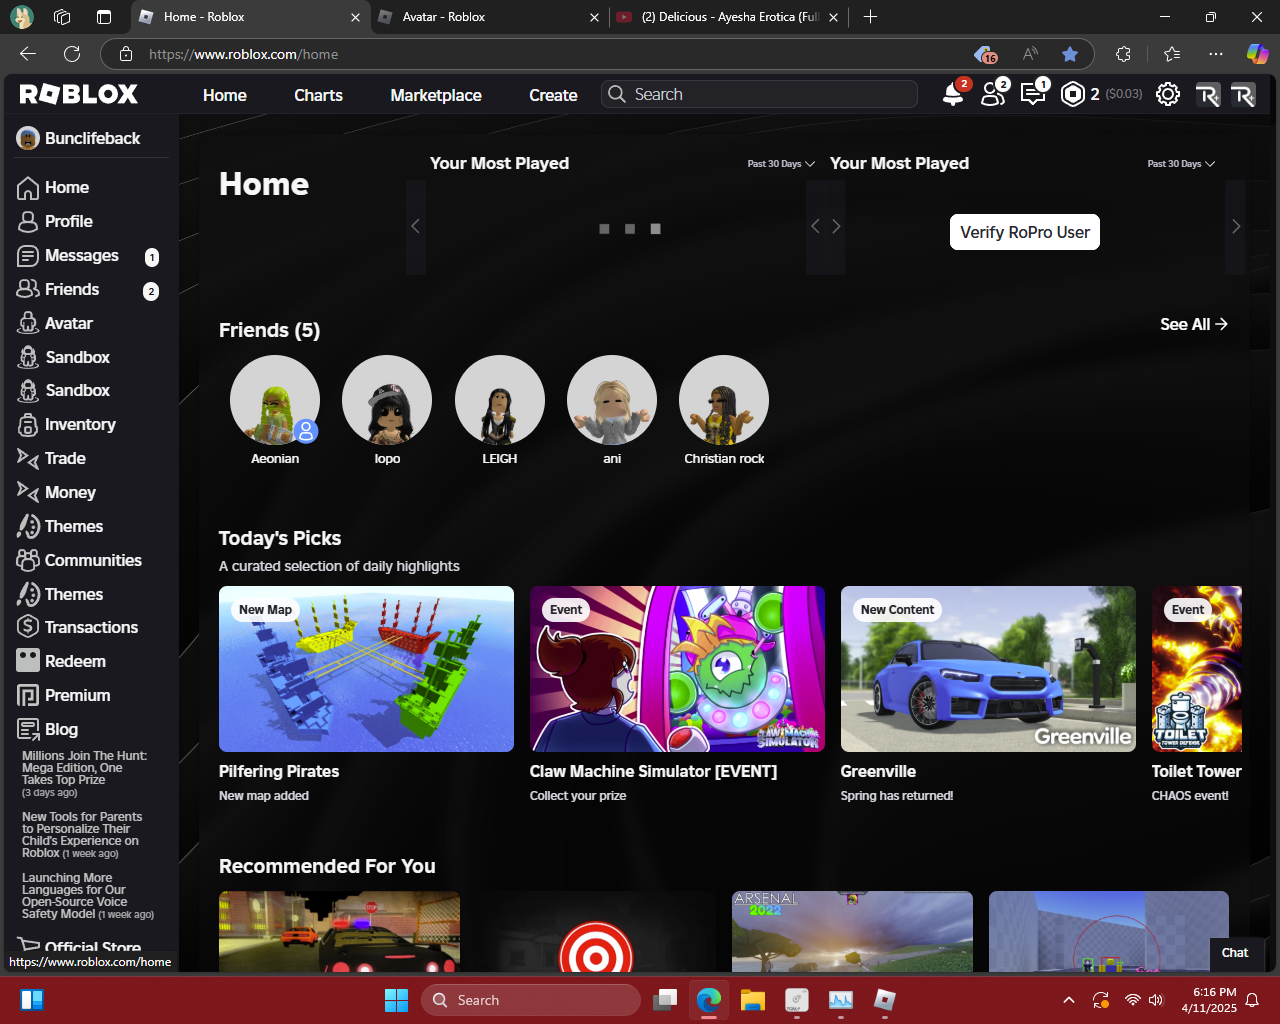1280x1024 pixels.
Task: Open Blog in the left sidebar
Action: (61, 729)
